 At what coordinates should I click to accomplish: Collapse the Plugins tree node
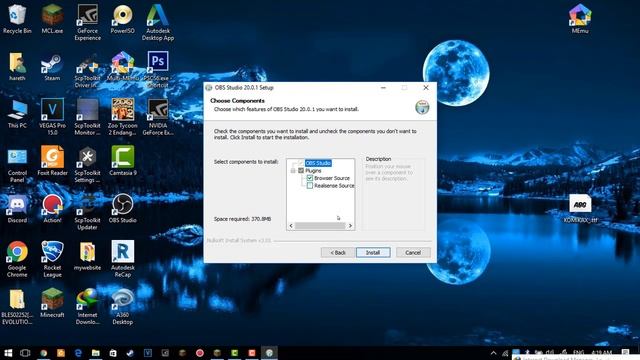(x=293, y=171)
